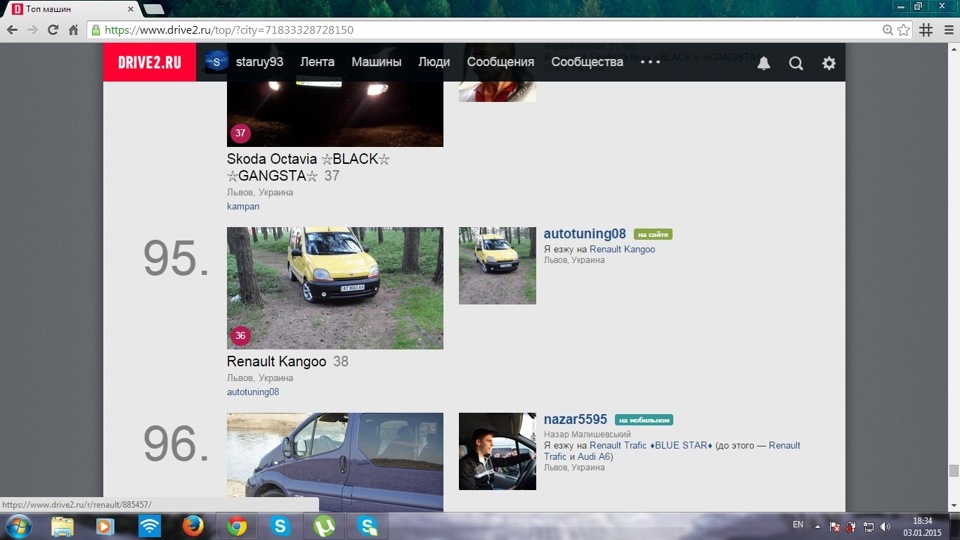Image resolution: width=960 pixels, height=540 pixels.
Task: Expand the three-dots more menu
Action: click(650, 62)
